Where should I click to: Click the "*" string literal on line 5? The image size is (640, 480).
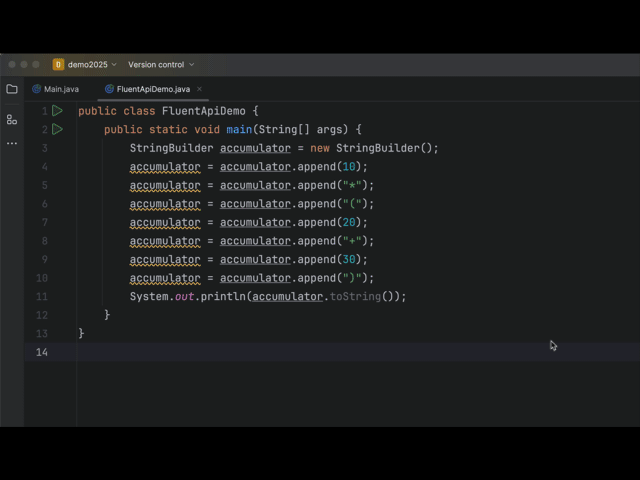click(x=352, y=185)
